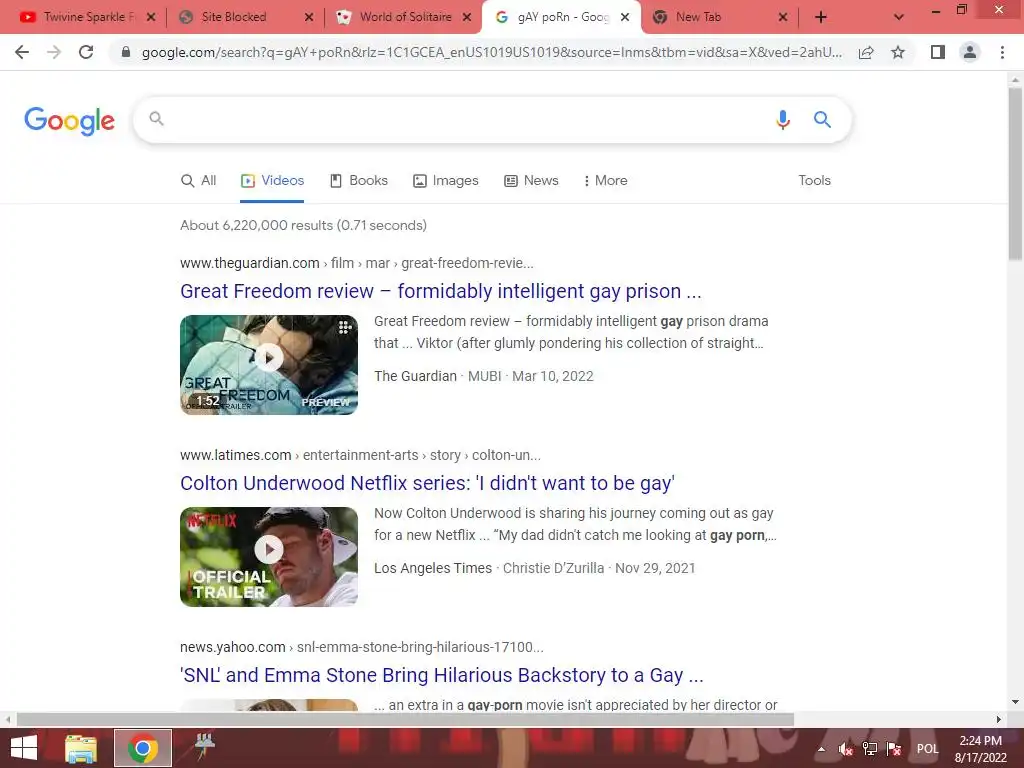The width and height of the screenshot is (1024, 768).
Task: Open the Chrome profile avatar
Action: 970,52
